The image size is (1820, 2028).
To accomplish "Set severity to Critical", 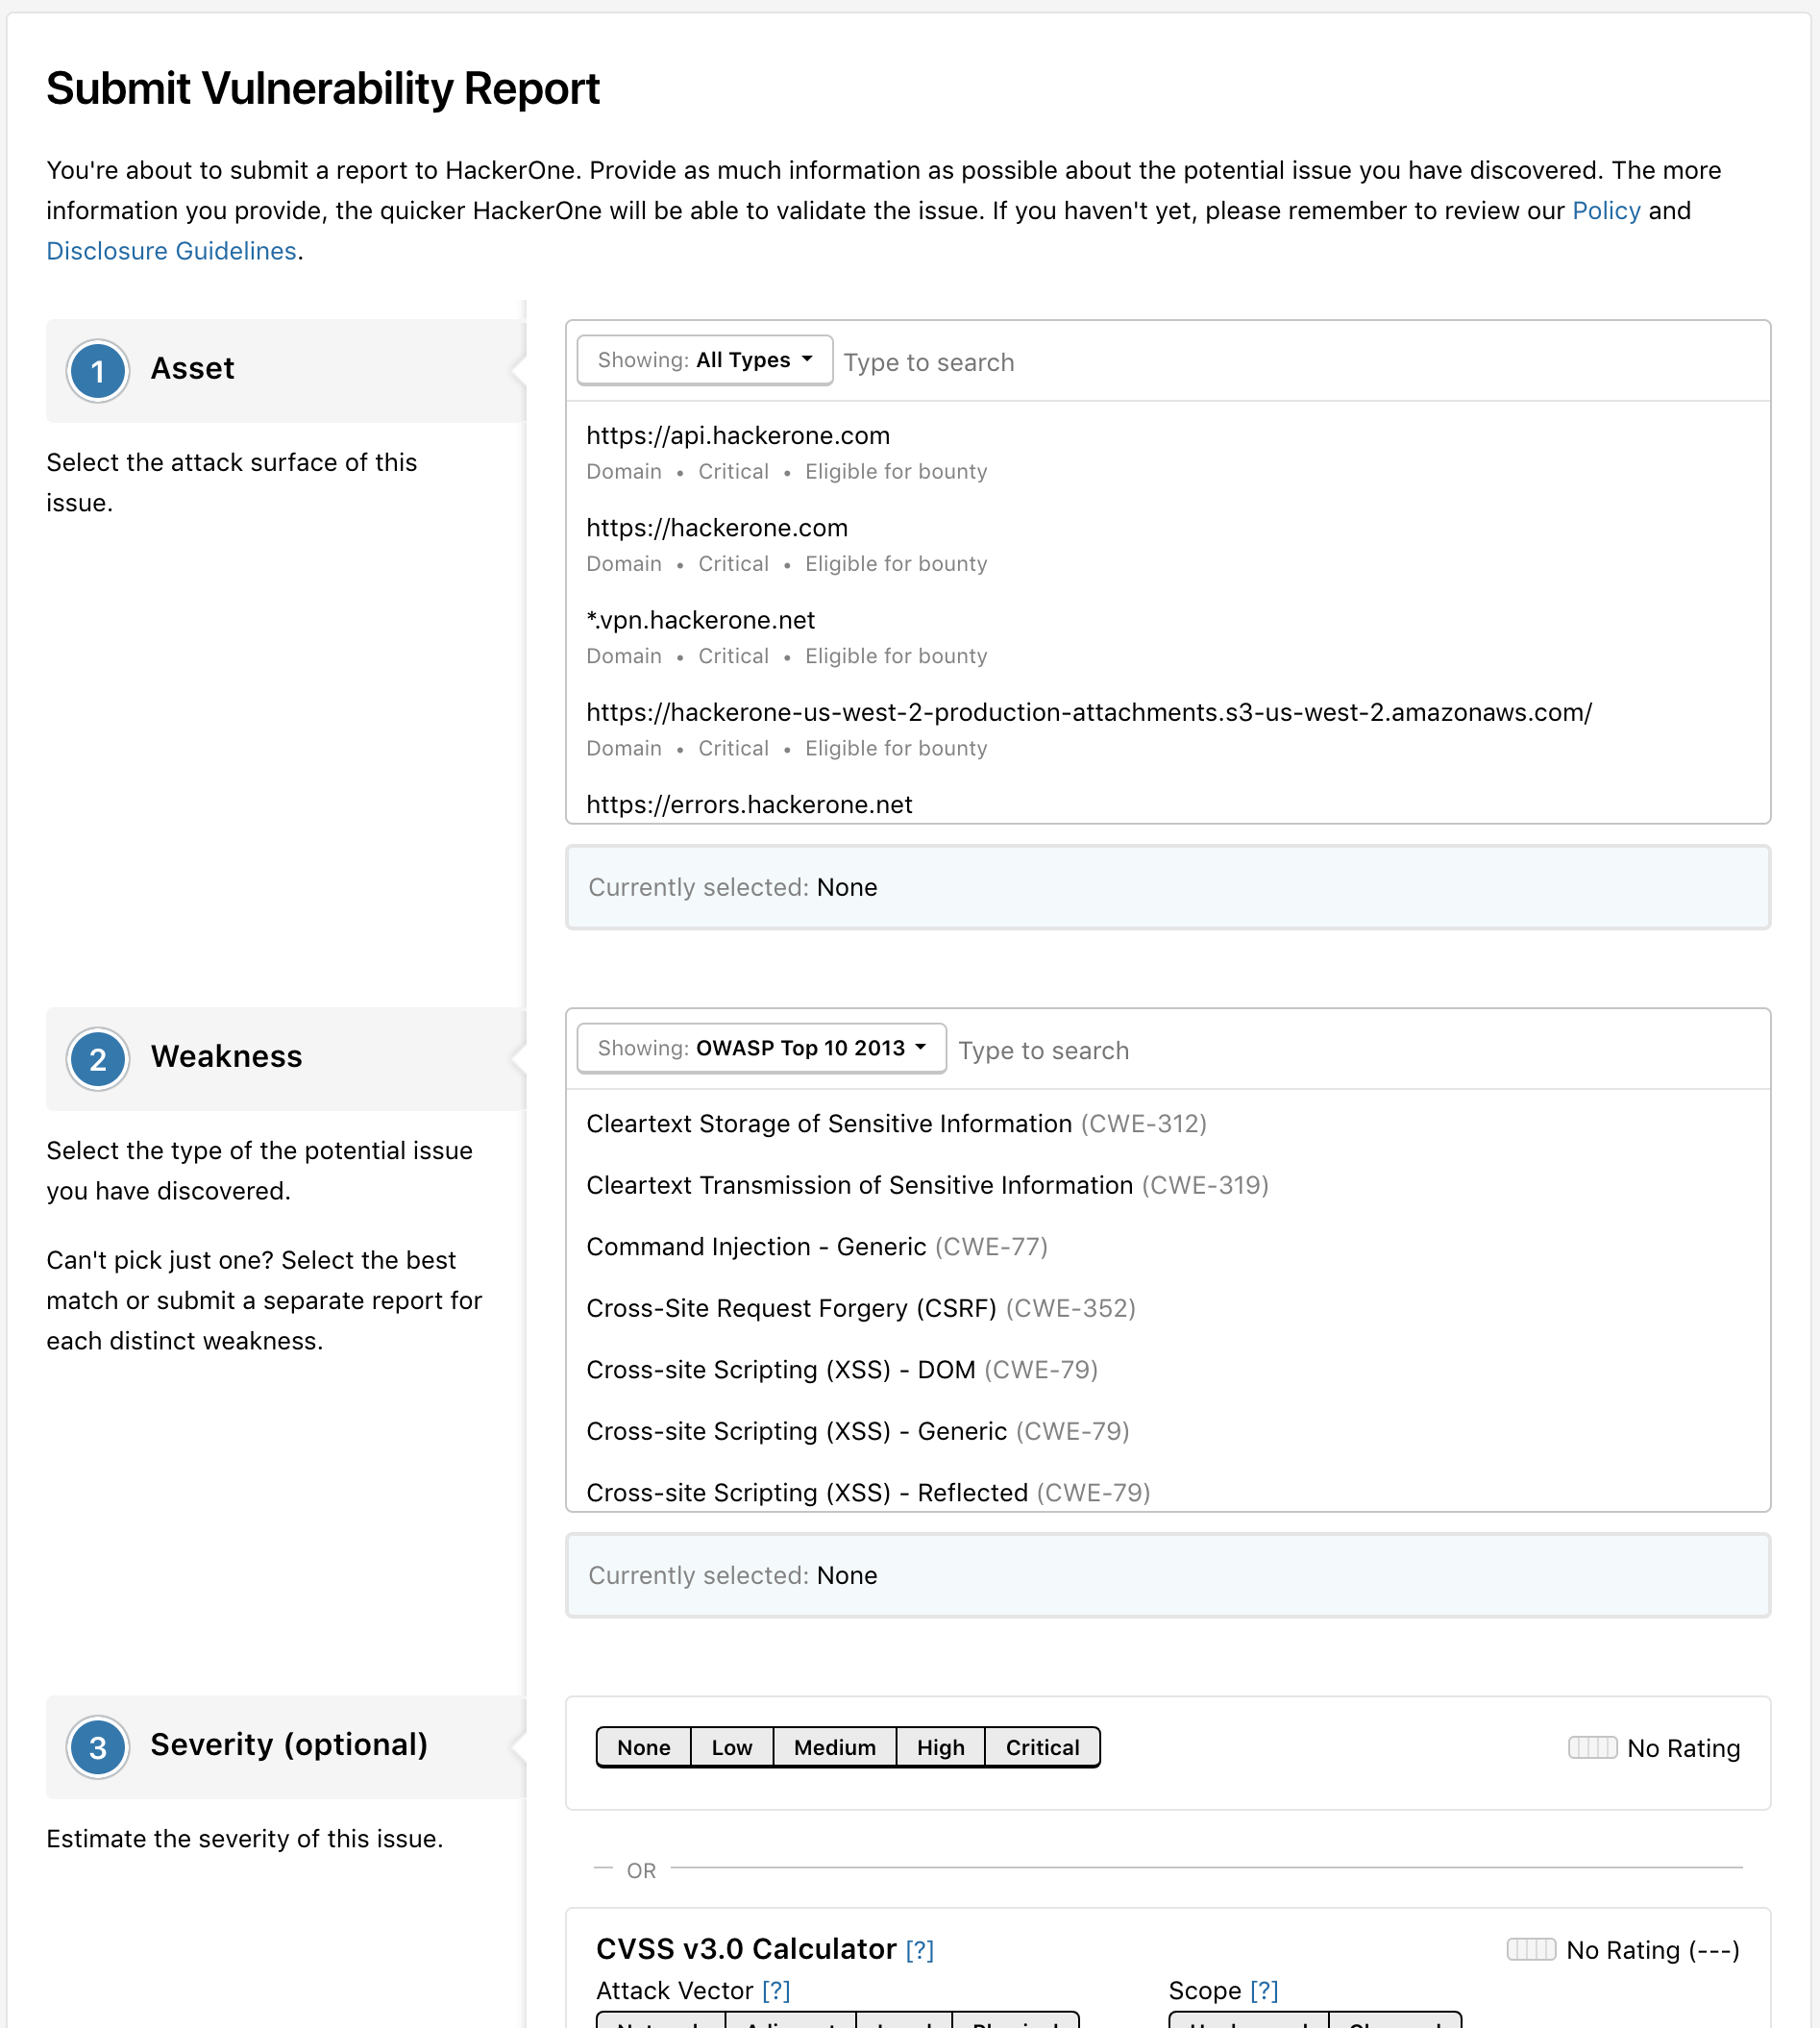I will coord(1042,1747).
